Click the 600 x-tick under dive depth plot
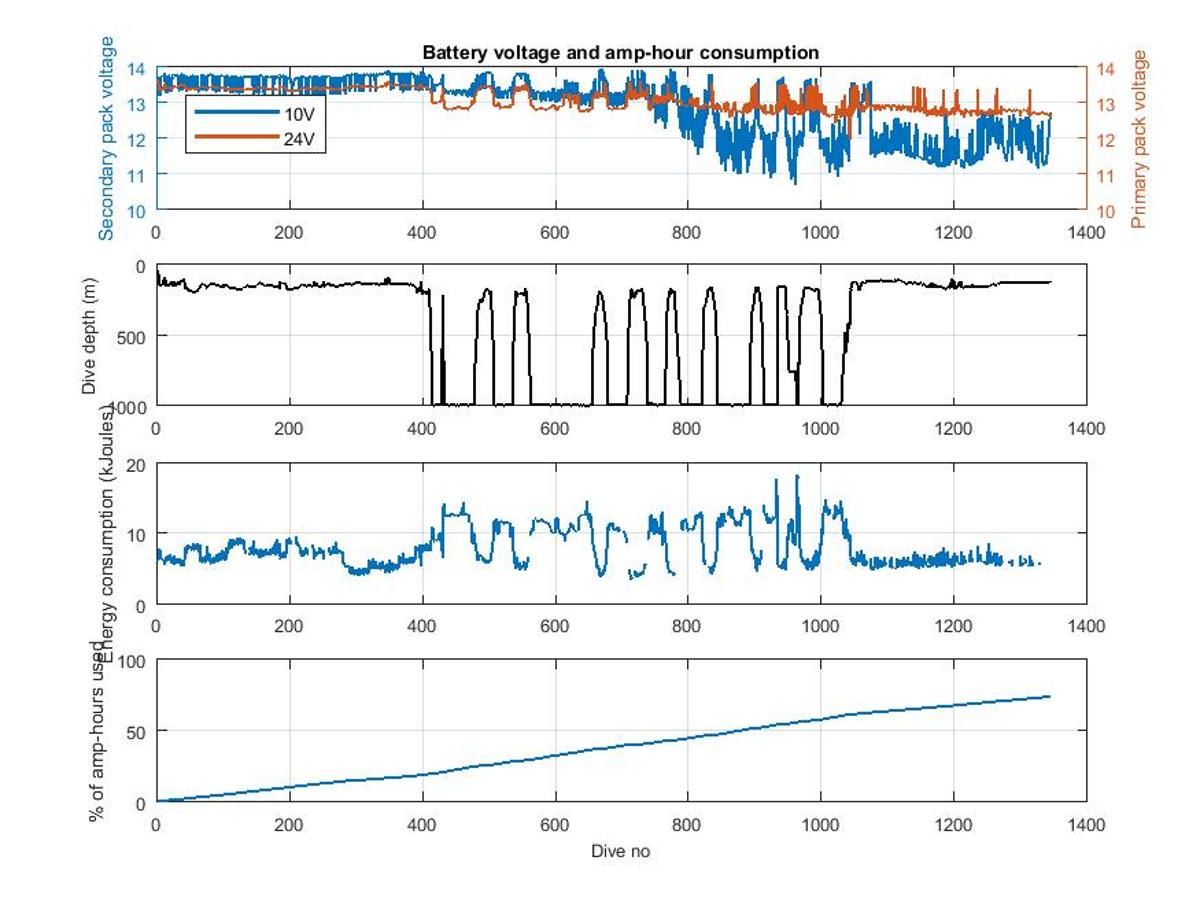 pyautogui.click(x=554, y=429)
